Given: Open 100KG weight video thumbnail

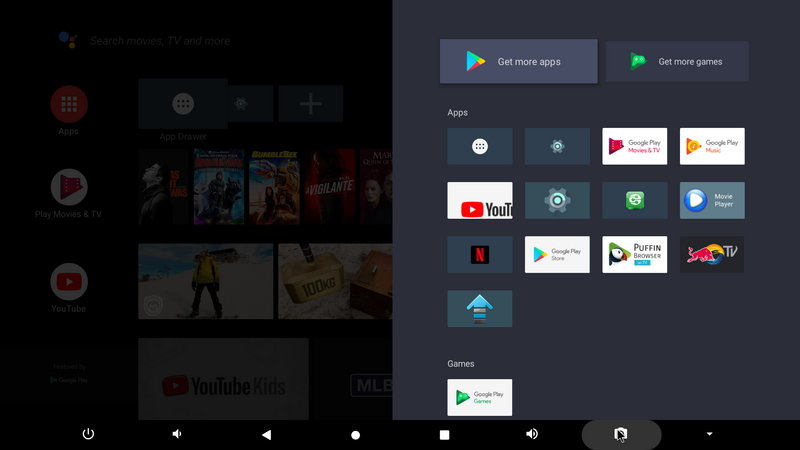Looking at the screenshot, I should pyautogui.click(x=335, y=282).
